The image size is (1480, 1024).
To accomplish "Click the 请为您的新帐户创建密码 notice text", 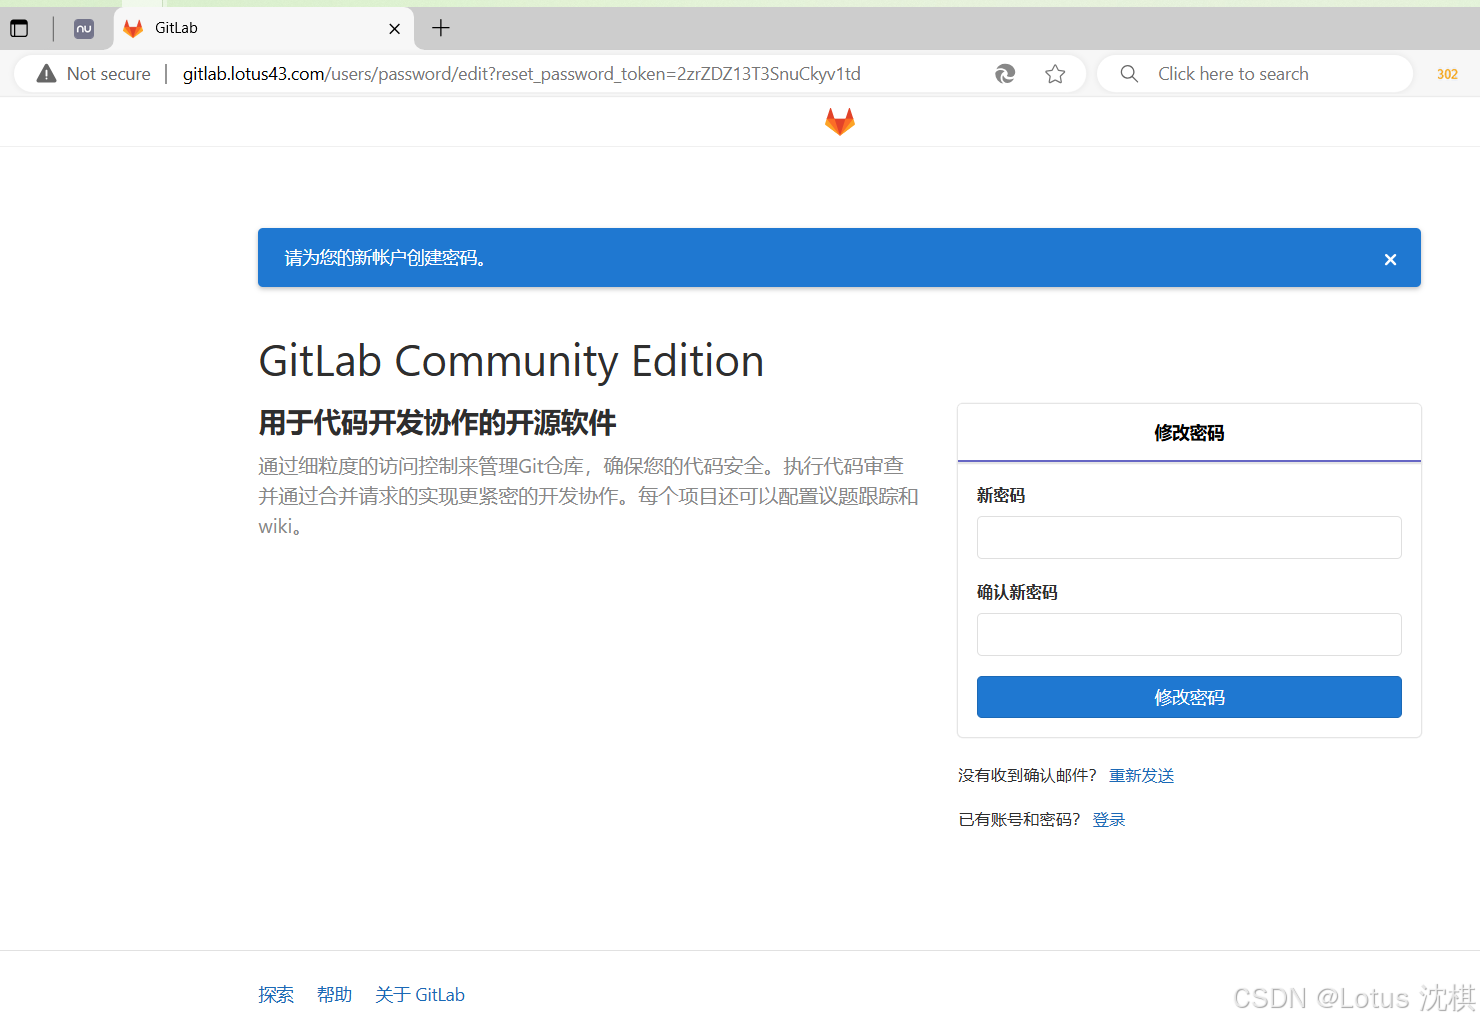I will (x=386, y=258).
